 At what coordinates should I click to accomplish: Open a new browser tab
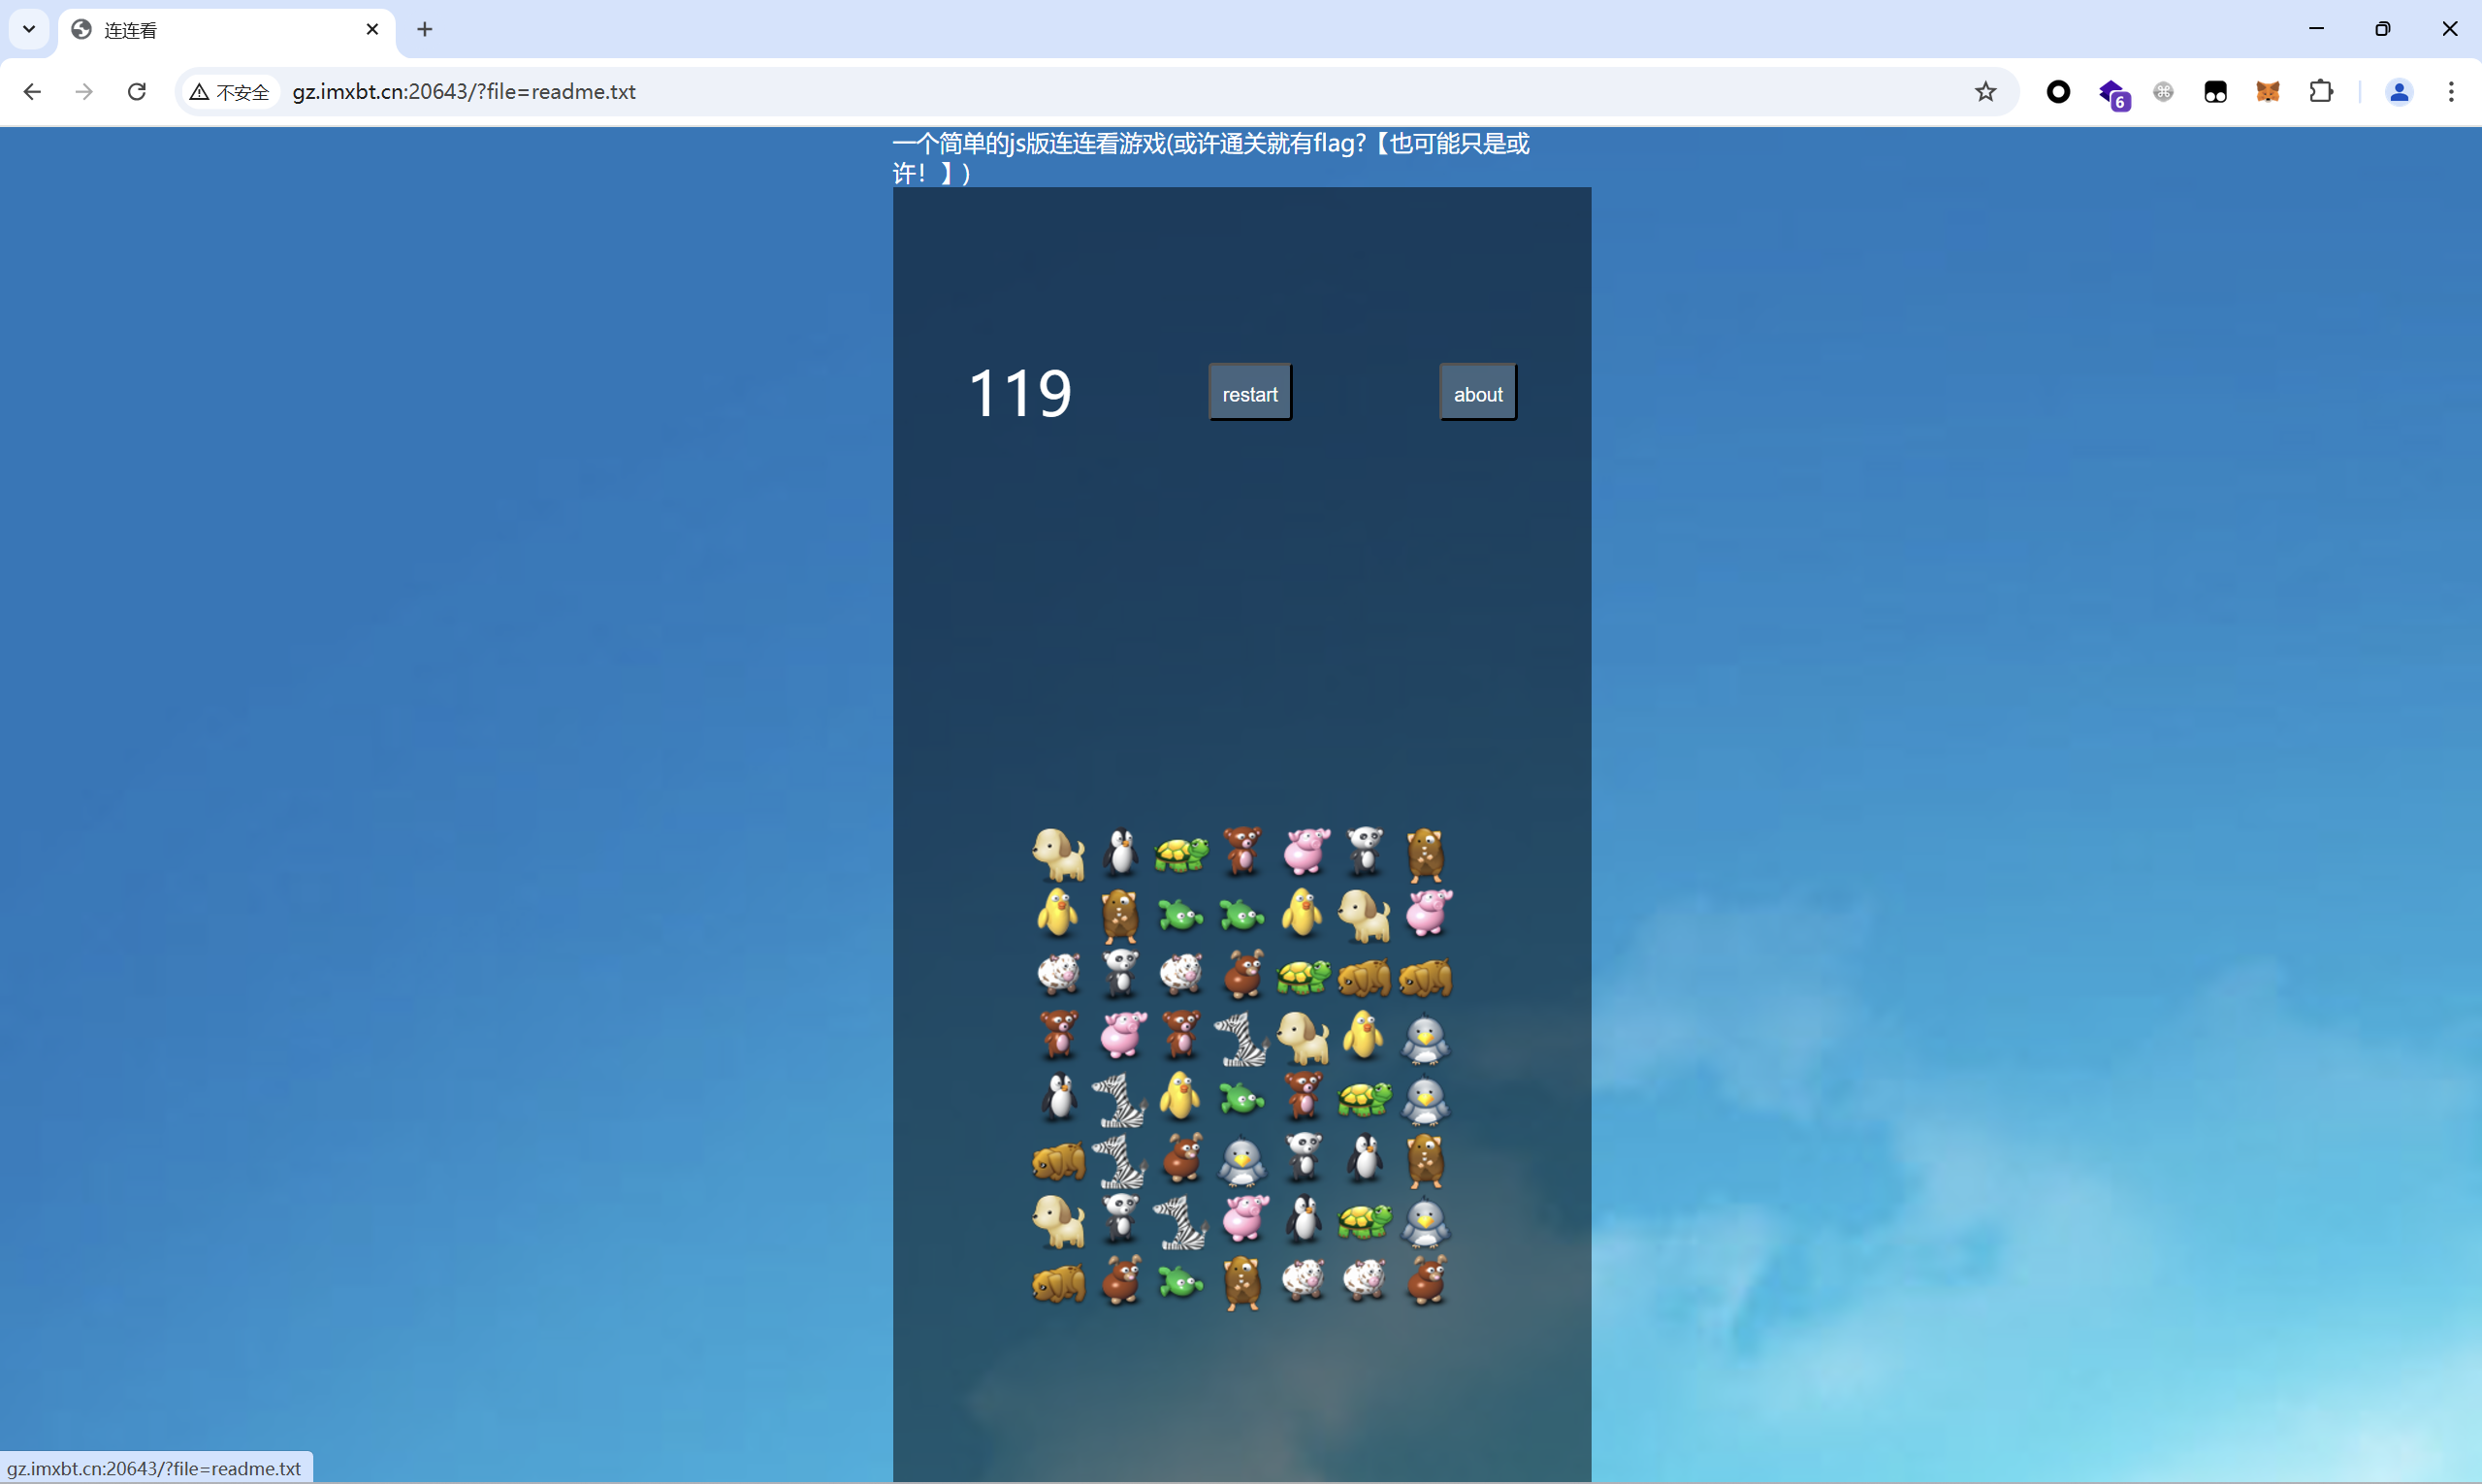point(425,29)
